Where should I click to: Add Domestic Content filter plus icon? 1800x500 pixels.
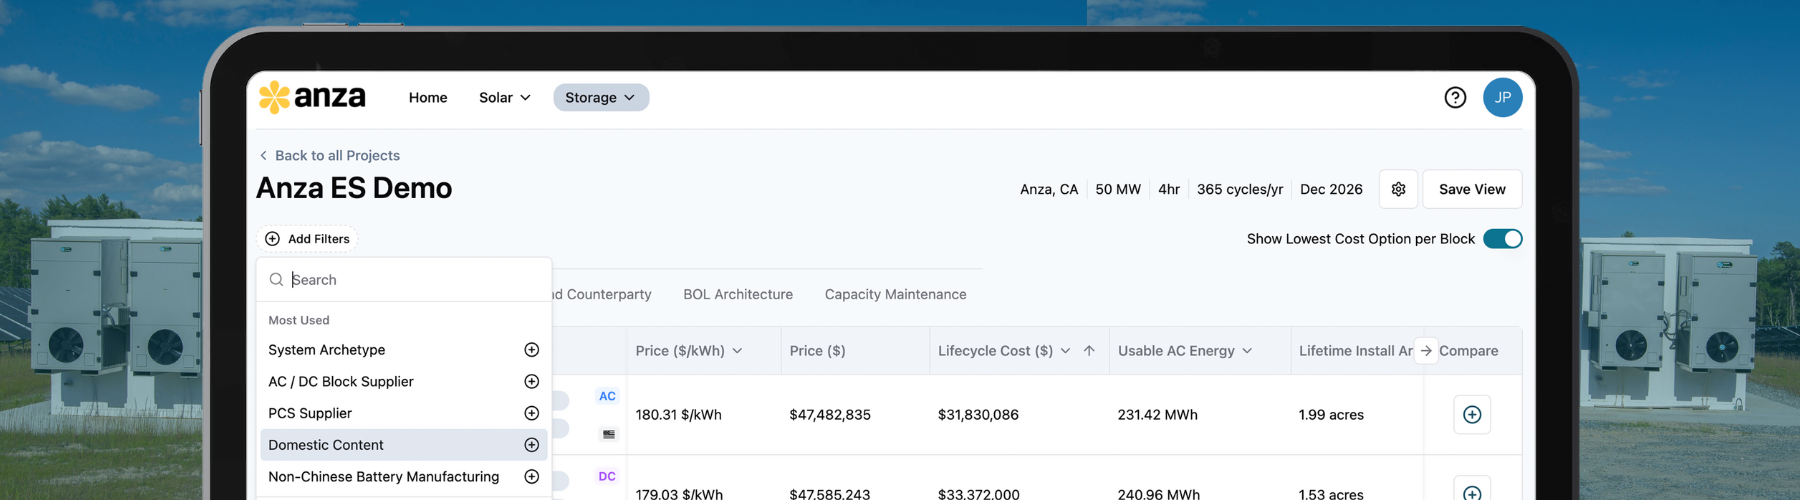click(532, 445)
